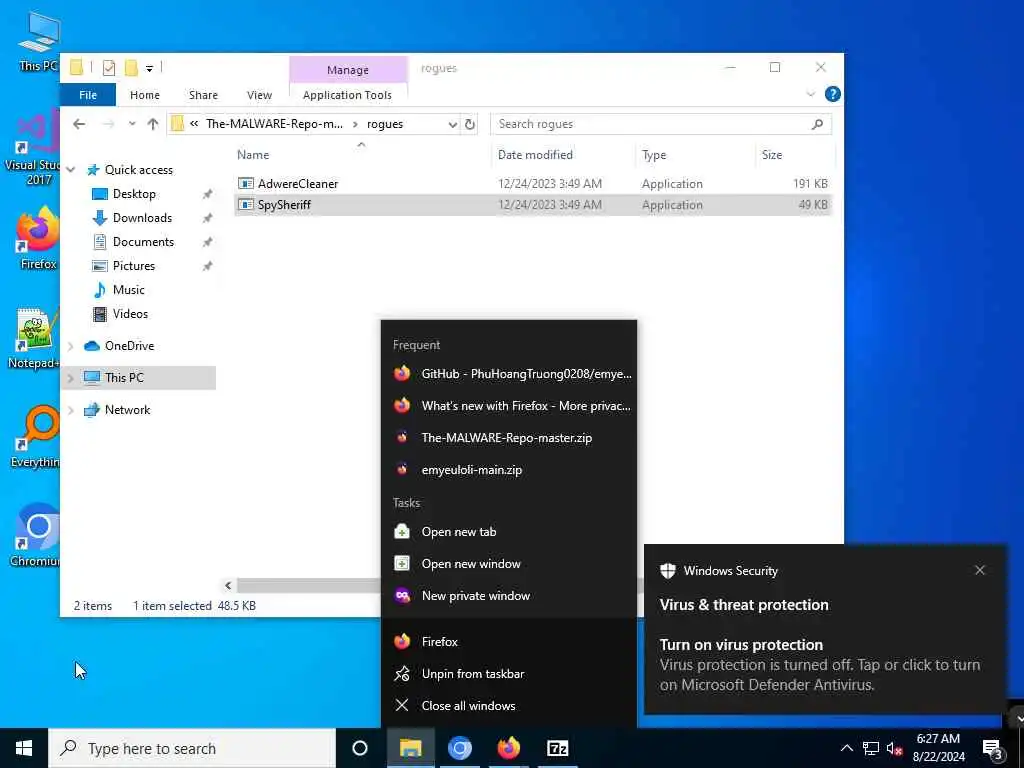Click the Properties checkmark icon in title bar
The height and width of the screenshot is (768, 1024).
[109, 68]
